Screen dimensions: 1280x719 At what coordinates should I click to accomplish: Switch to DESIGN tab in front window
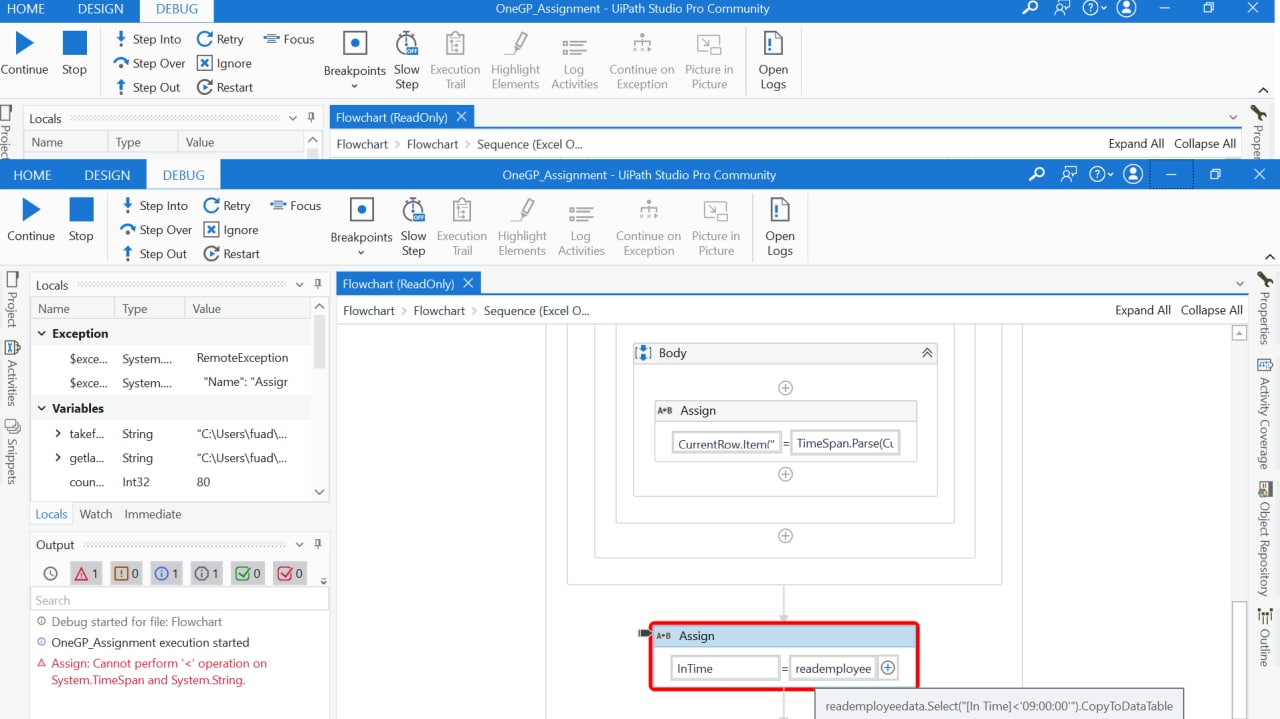click(107, 175)
